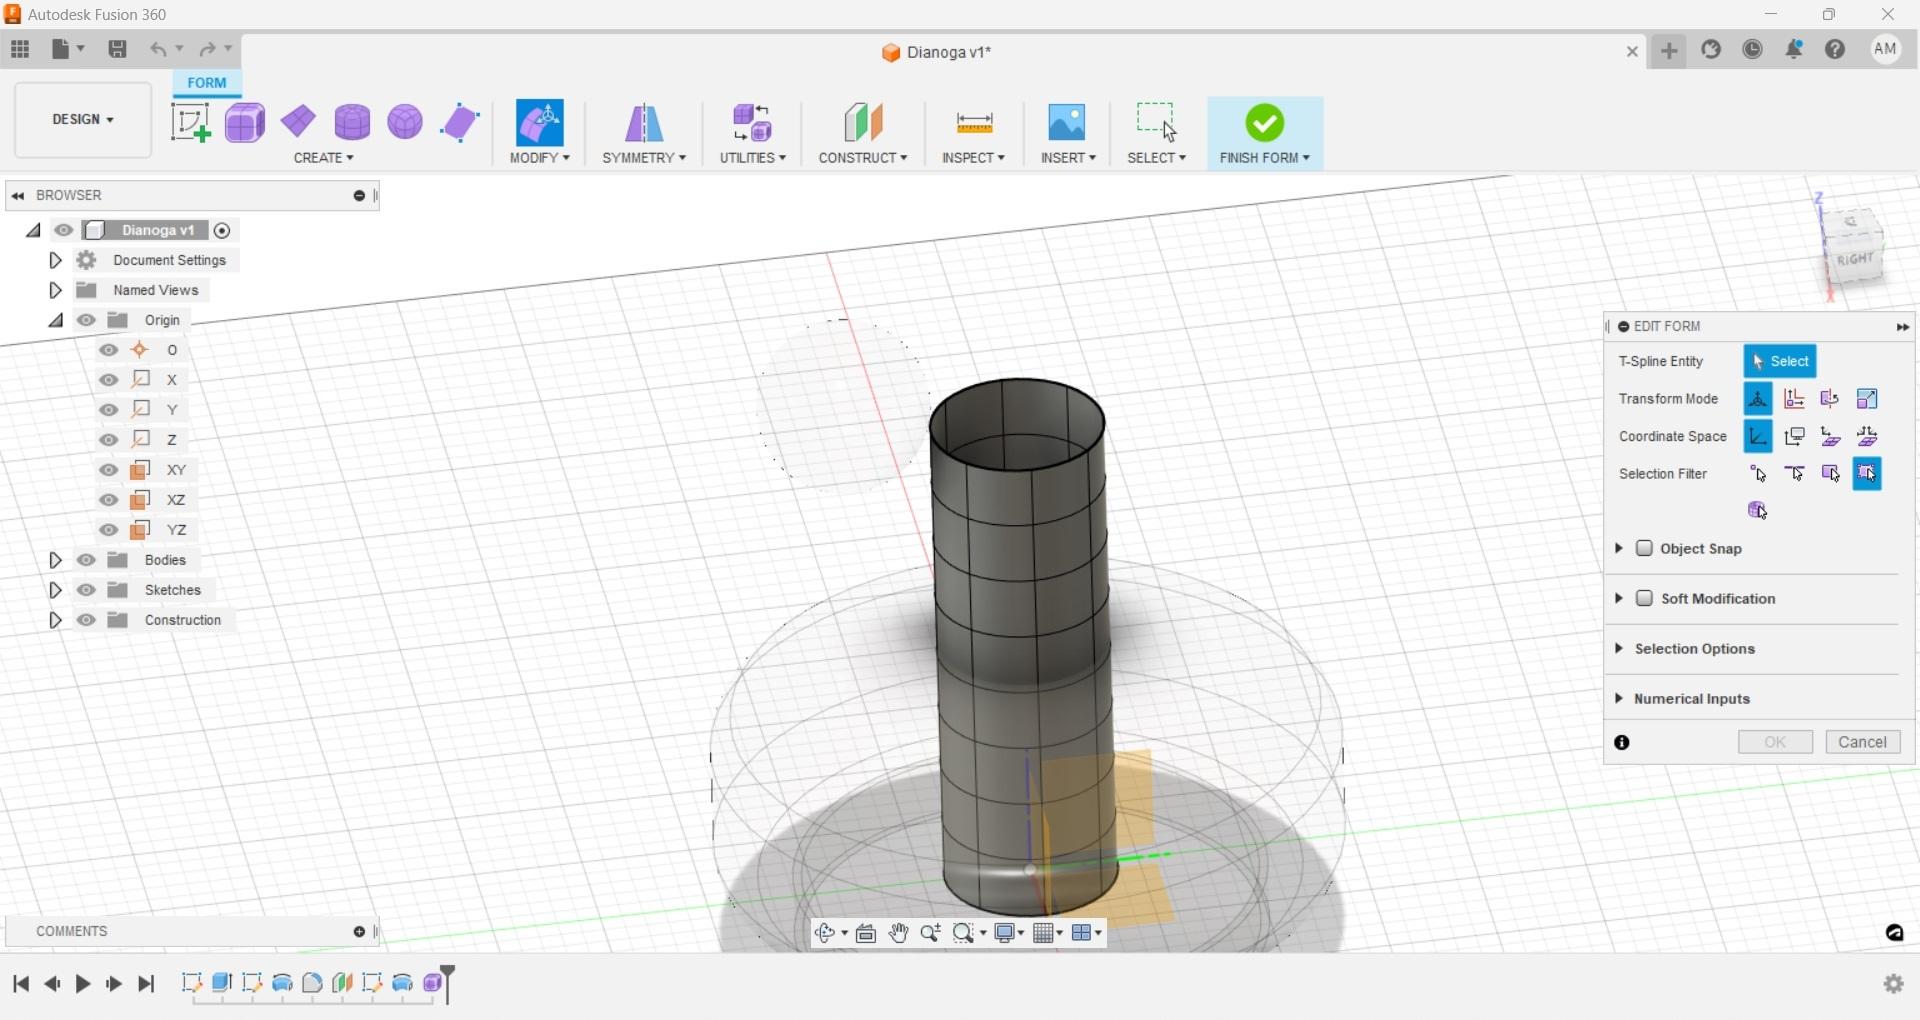Select view coordinate space icon

point(1795,437)
